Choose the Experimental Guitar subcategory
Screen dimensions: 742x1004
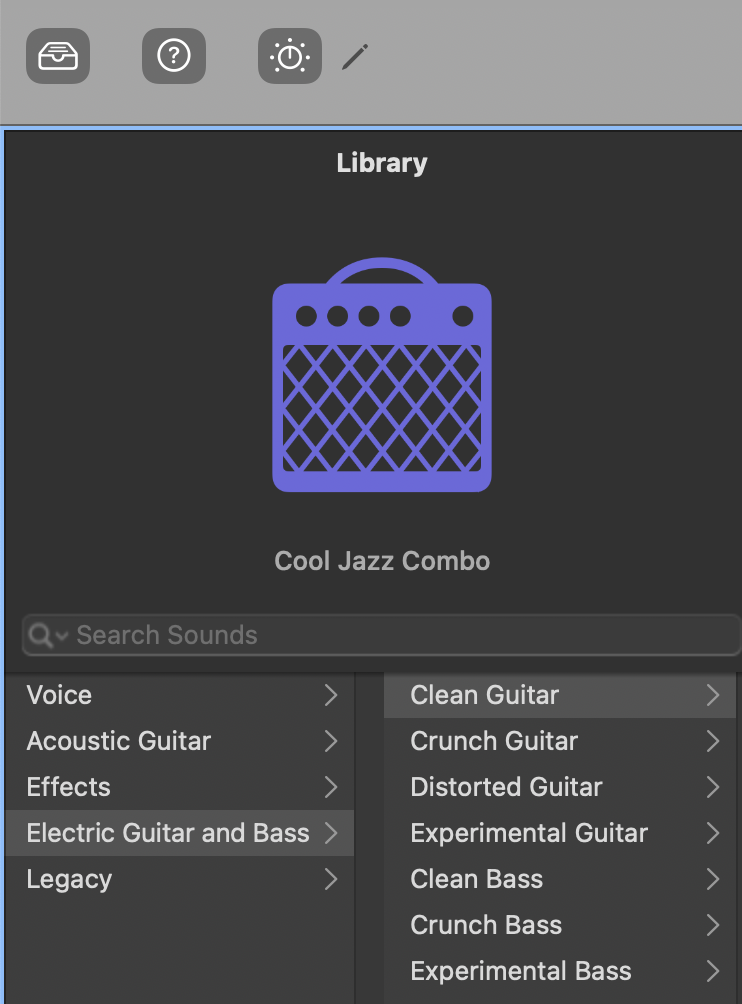[x=560, y=833]
